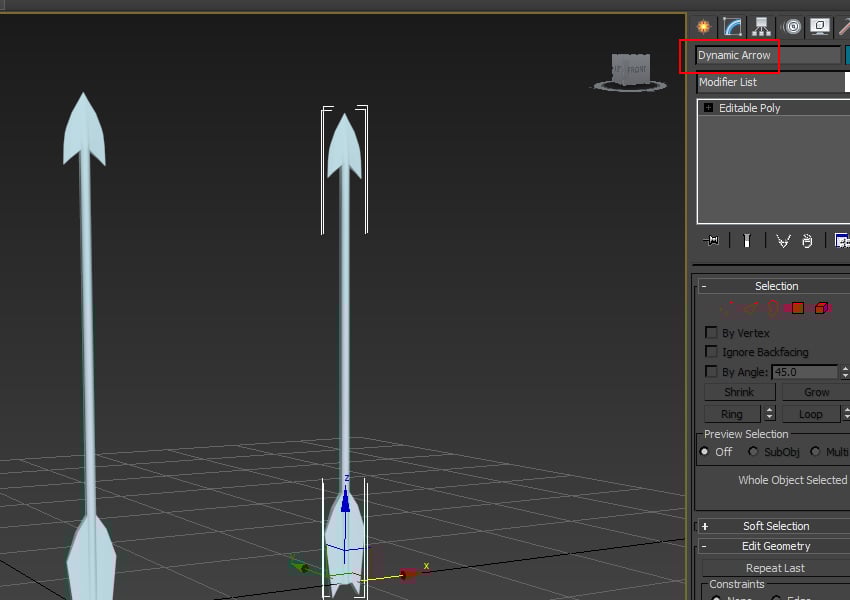Select Polygon sub-object mode

point(797,308)
